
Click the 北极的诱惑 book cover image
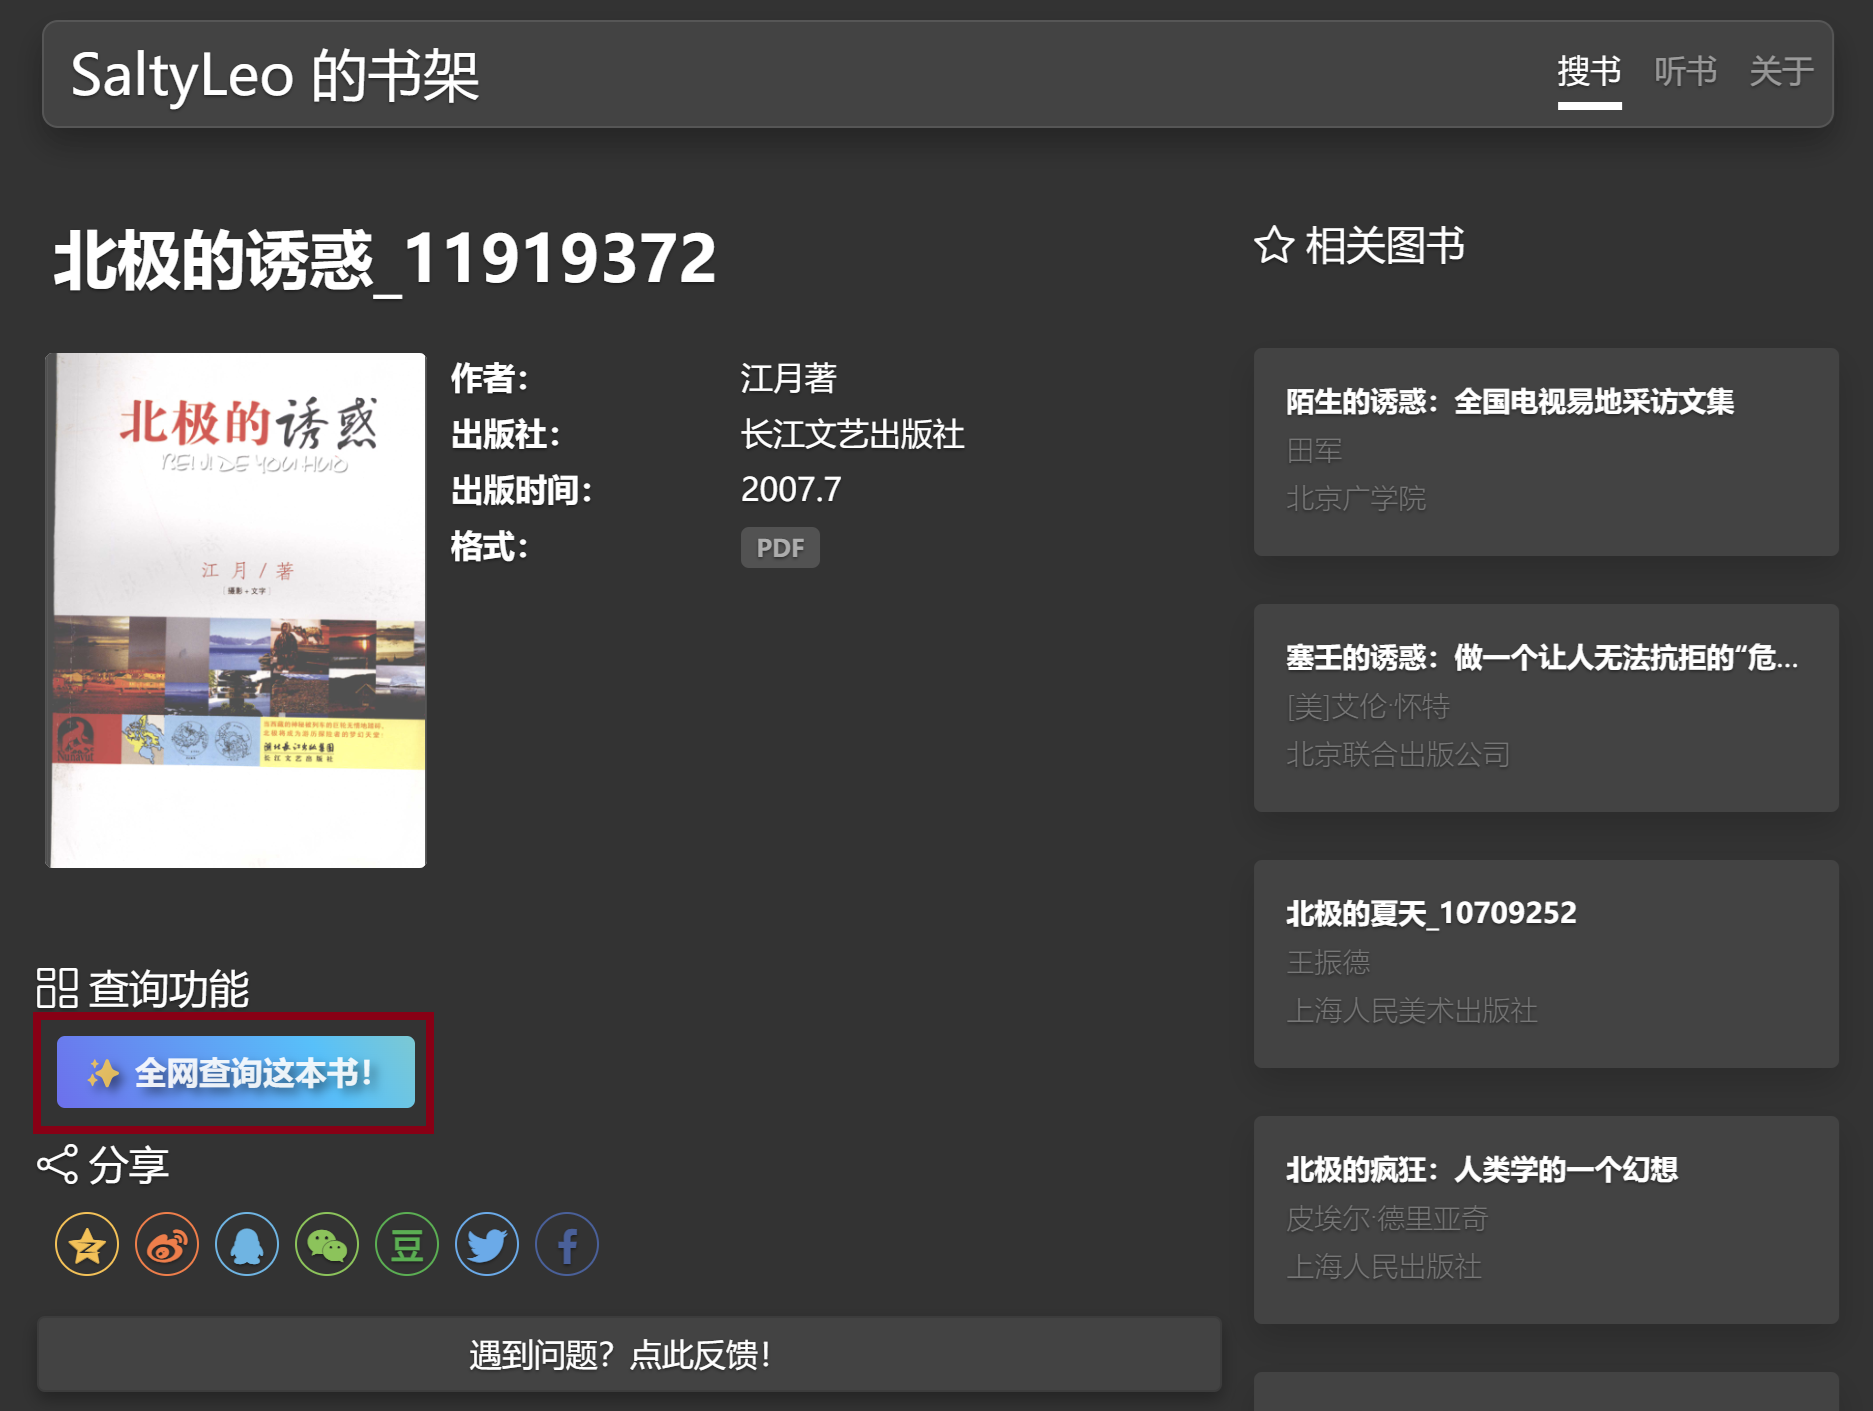[x=235, y=609]
